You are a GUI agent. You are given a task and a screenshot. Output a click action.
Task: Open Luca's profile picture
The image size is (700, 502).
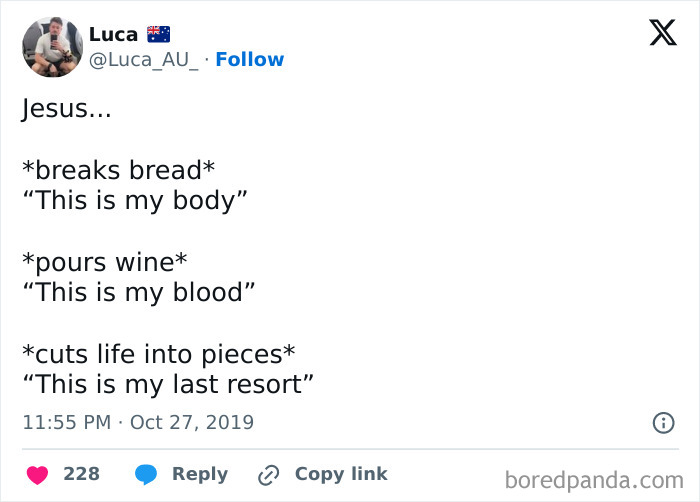pyautogui.click(x=52, y=46)
